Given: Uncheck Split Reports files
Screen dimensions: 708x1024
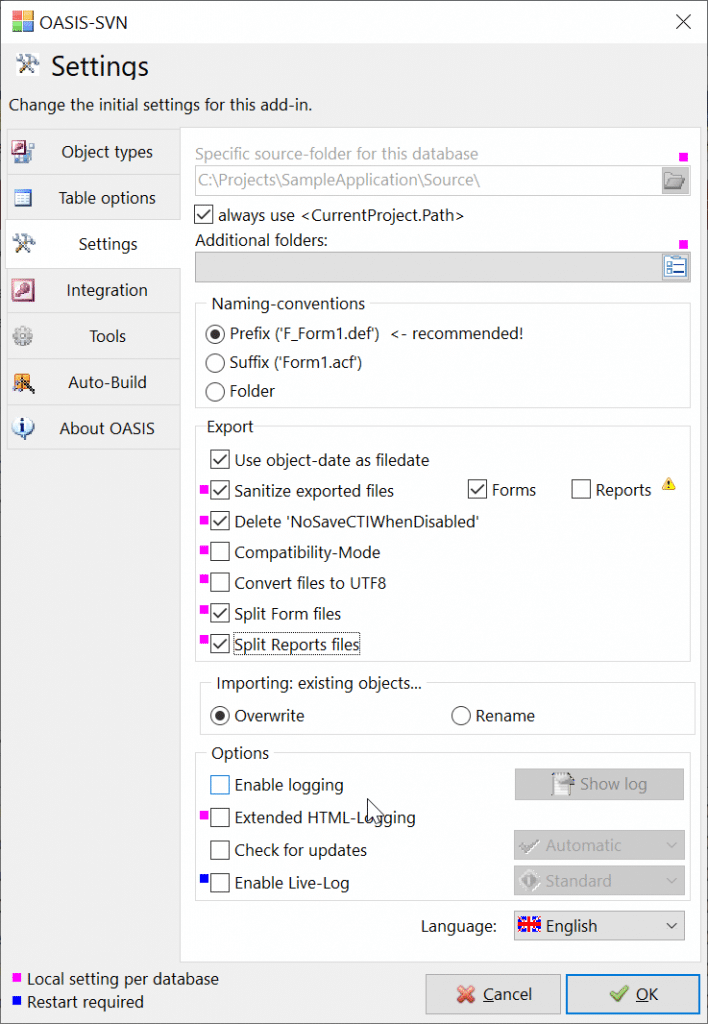Looking at the screenshot, I should point(219,645).
